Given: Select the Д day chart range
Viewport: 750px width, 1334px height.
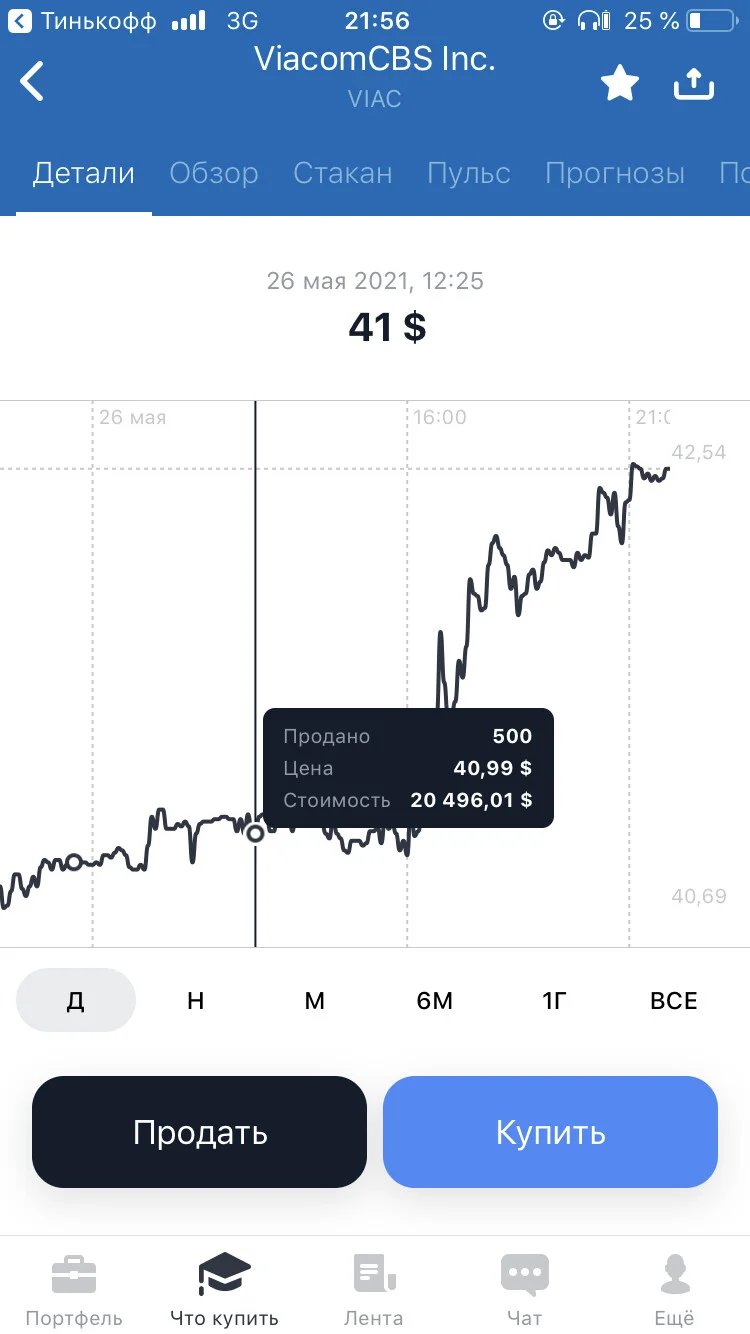Looking at the screenshot, I should tap(76, 1000).
